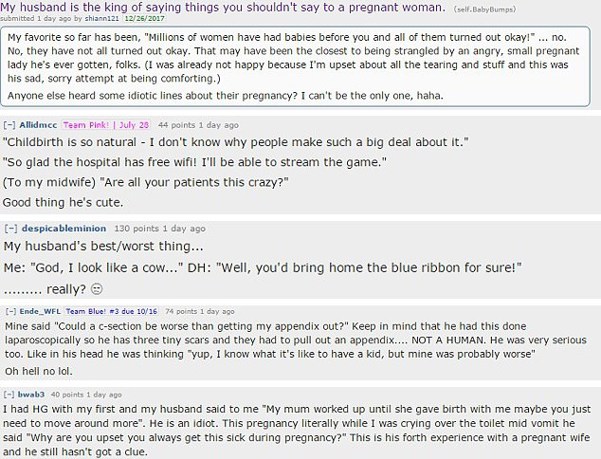Collapse Allidmcc's comment with [-] toggle

click(10, 125)
